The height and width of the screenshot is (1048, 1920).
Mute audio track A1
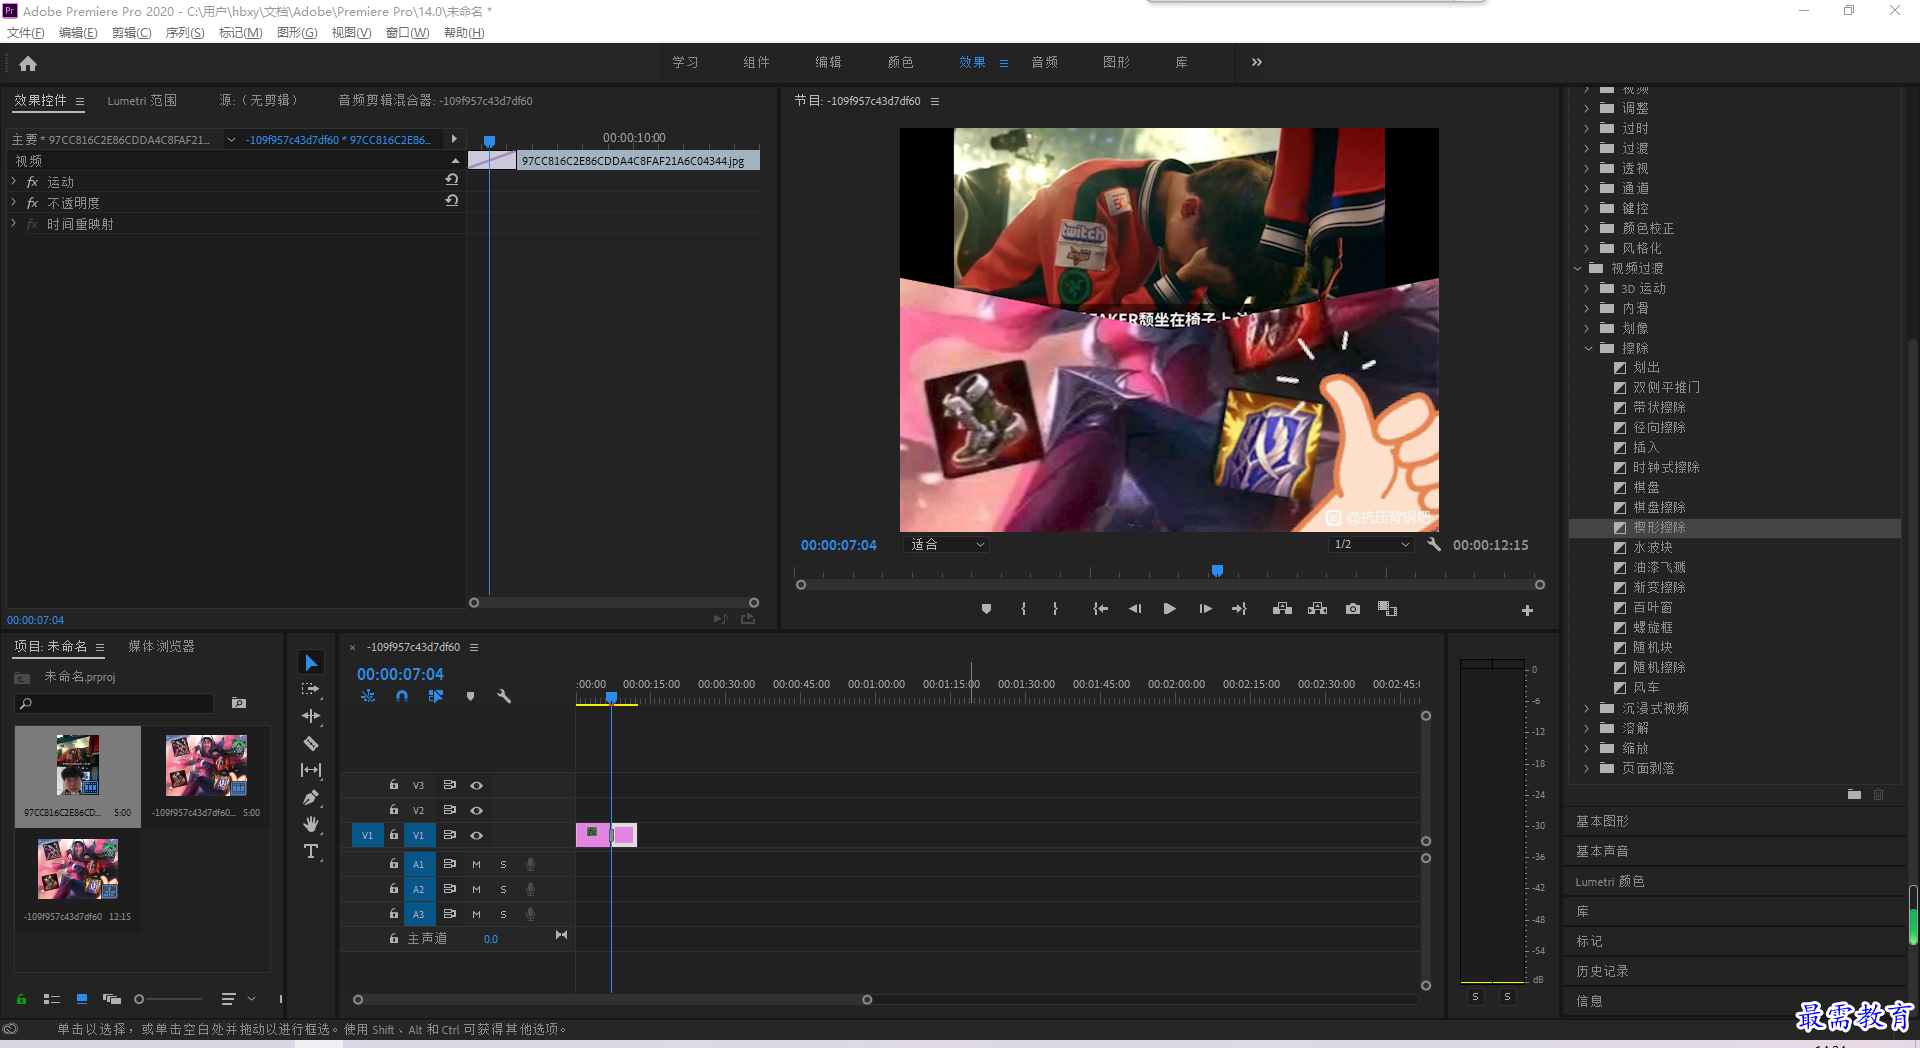476,864
